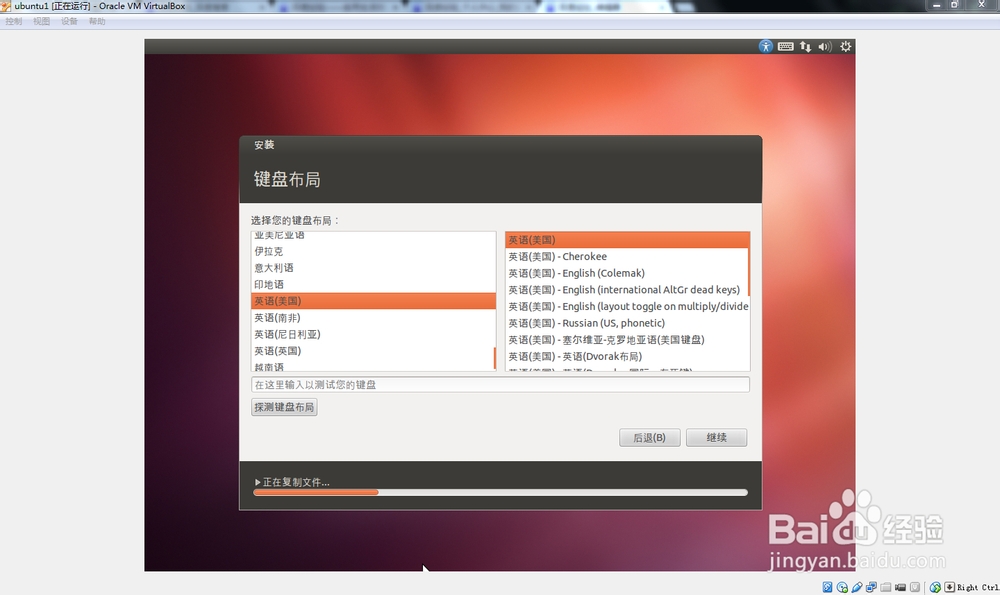Open the accessibility menu in Ubuntu top panel
1000x595 pixels.
point(765,46)
